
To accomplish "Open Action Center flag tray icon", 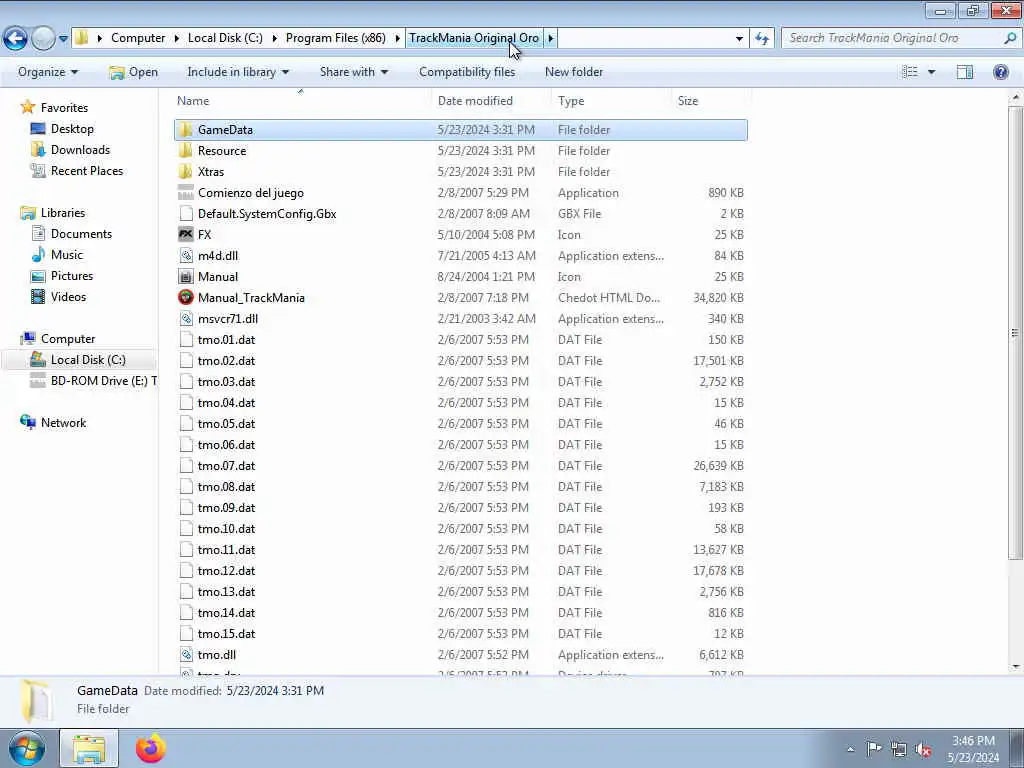I will click(x=874, y=749).
